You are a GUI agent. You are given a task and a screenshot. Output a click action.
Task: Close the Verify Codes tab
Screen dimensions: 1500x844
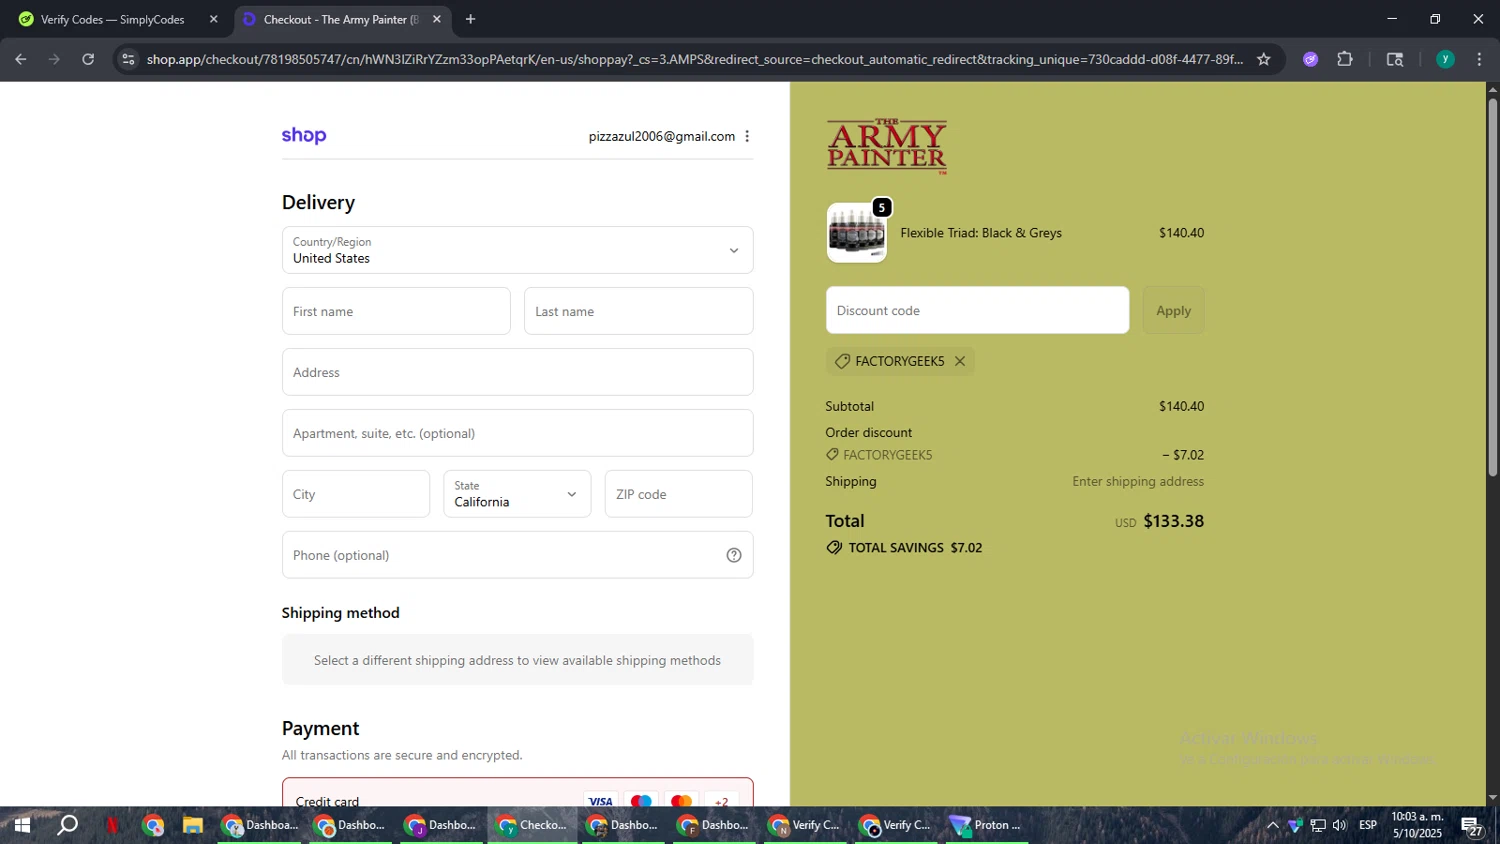point(213,19)
